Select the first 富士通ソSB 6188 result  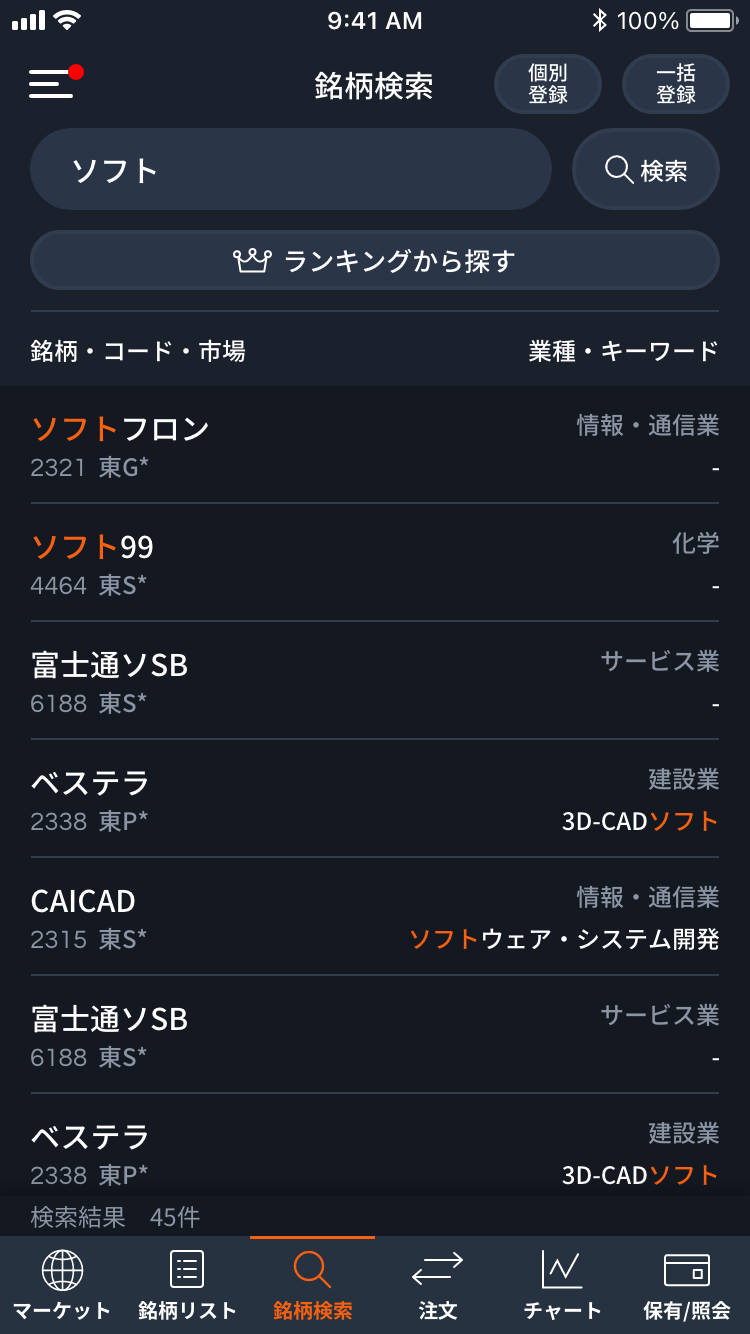coord(375,681)
